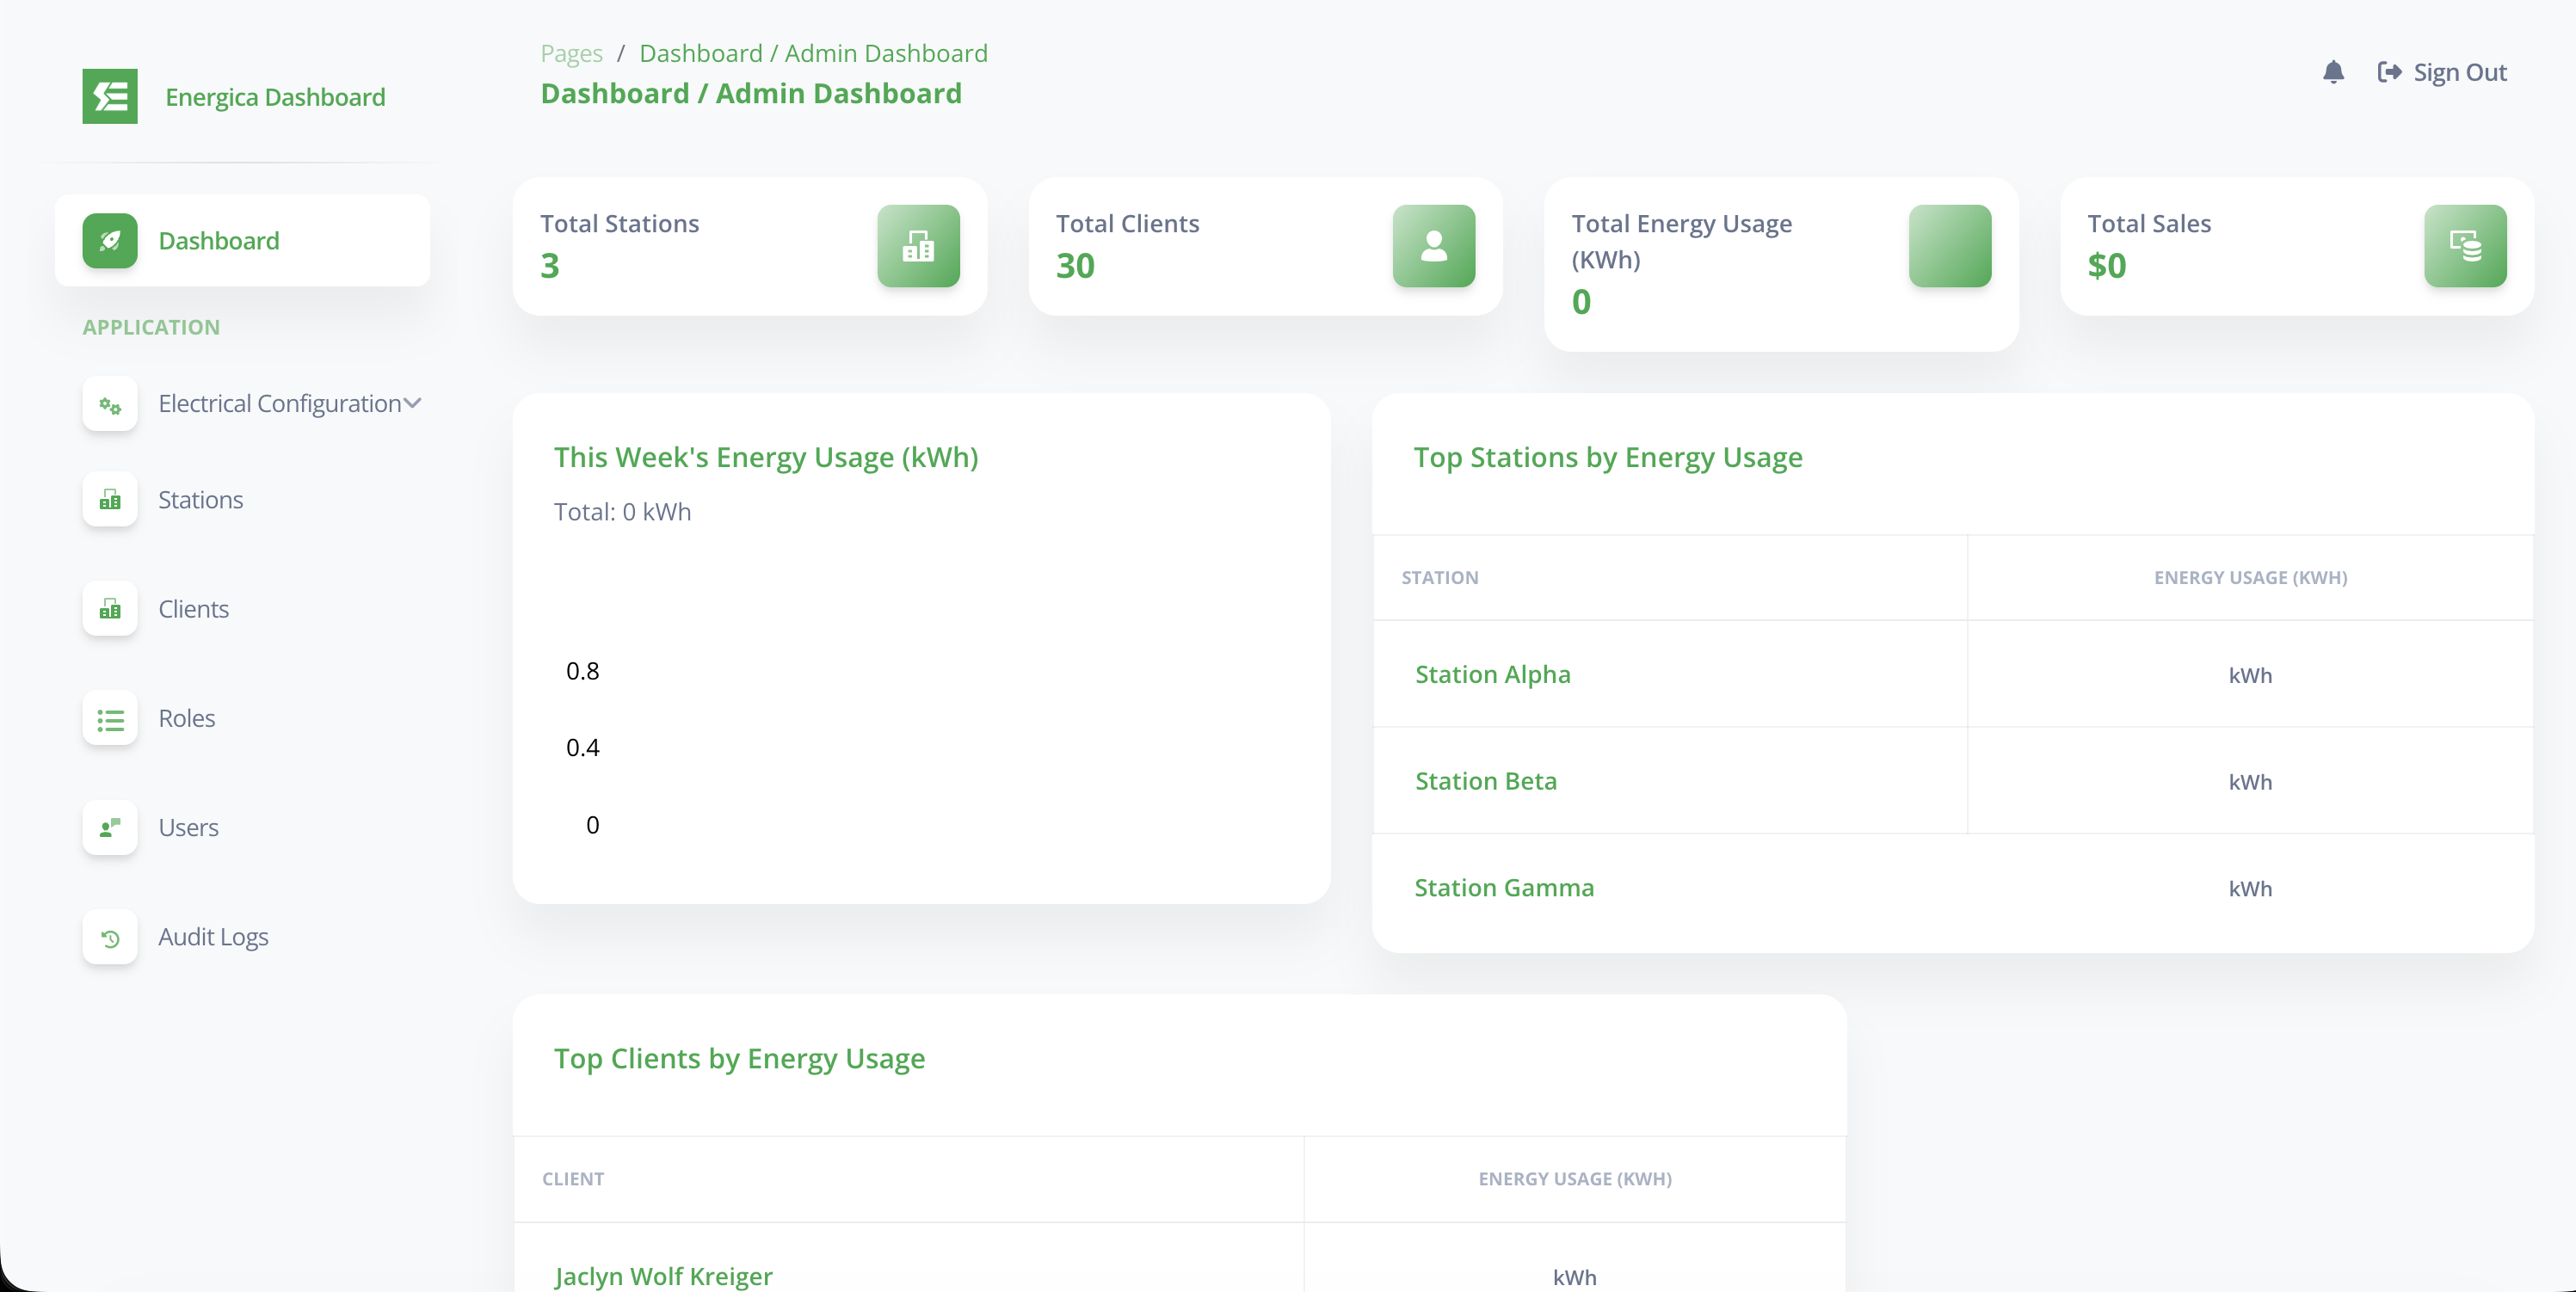Click the Electrical Configuration gears icon
Viewport: 2576px width, 1292px height.
[110, 404]
